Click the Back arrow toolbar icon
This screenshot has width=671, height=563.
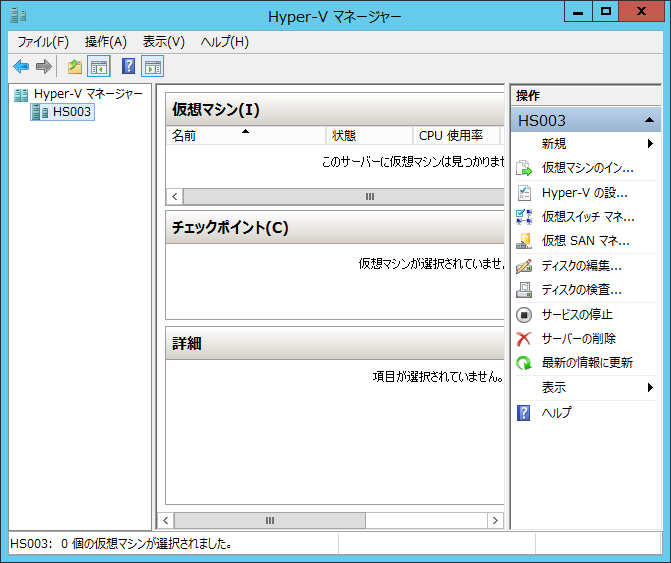point(21,66)
